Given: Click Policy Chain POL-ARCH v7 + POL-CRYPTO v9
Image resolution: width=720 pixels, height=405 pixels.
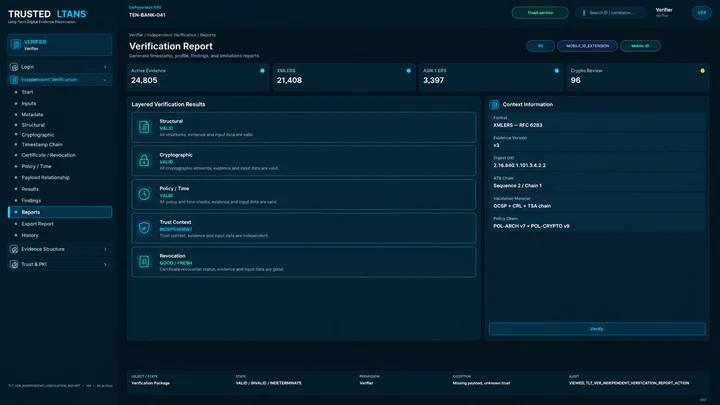Looking at the screenshot, I should point(531,226).
